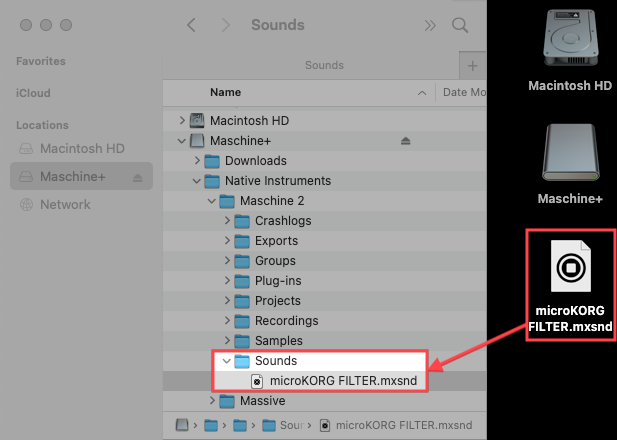Click the Locations sidebar heading

coord(42,125)
